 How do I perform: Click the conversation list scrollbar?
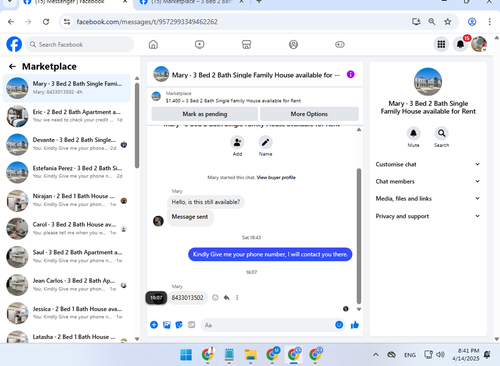pos(137,125)
